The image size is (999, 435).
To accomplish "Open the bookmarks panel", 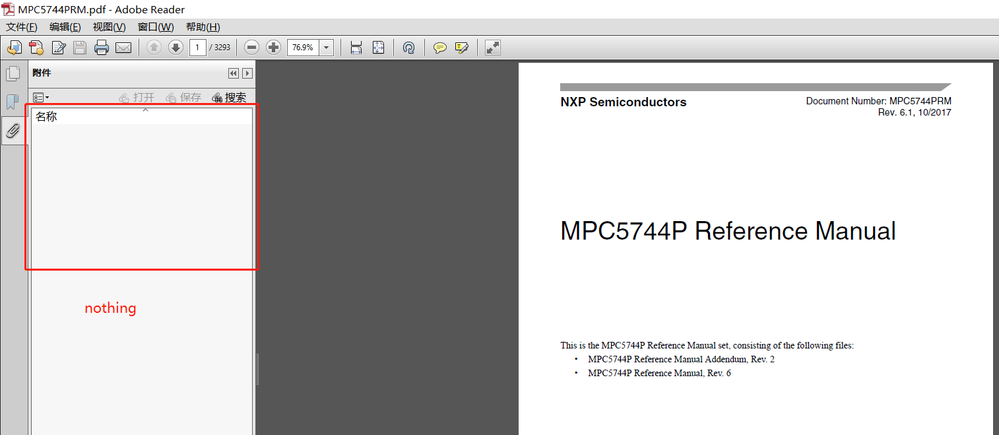I will click(13, 102).
